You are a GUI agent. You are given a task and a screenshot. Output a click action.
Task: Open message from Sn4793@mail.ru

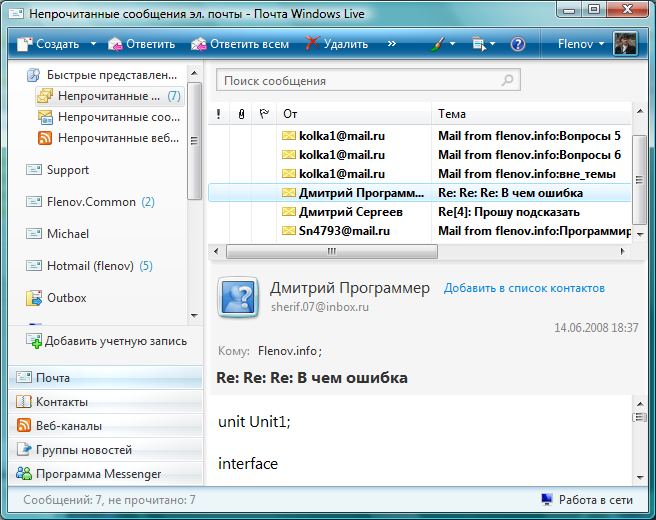pyautogui.click(x=420, y=231)
